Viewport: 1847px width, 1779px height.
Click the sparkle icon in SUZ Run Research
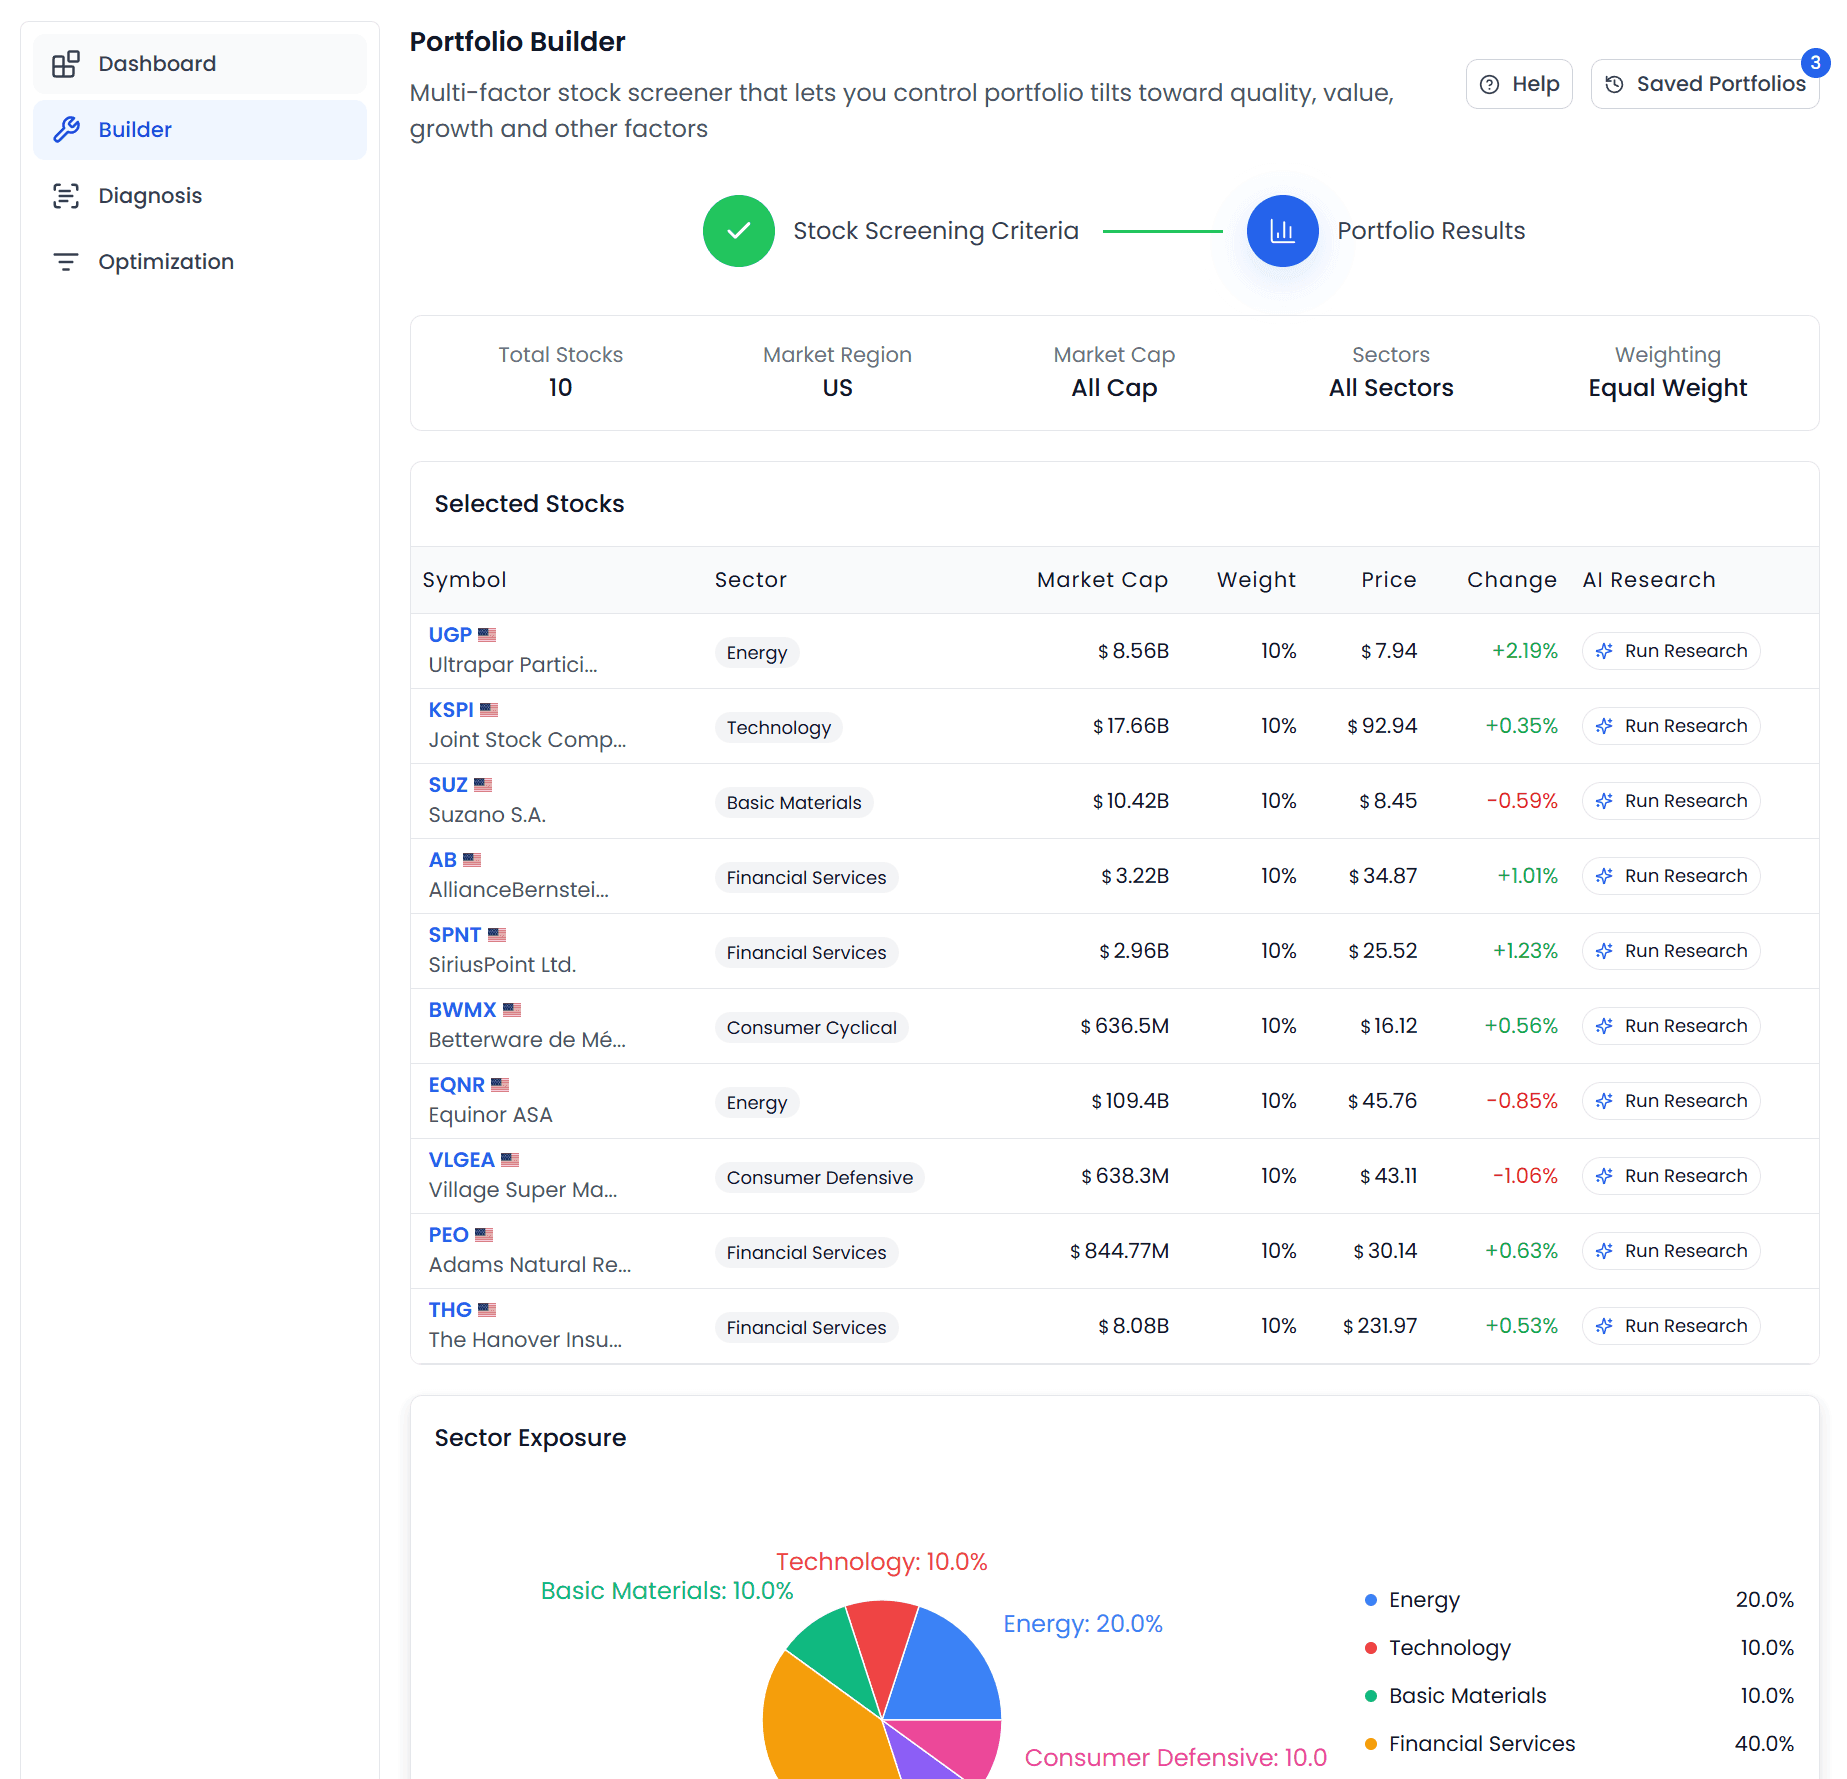coord(1604,801)
